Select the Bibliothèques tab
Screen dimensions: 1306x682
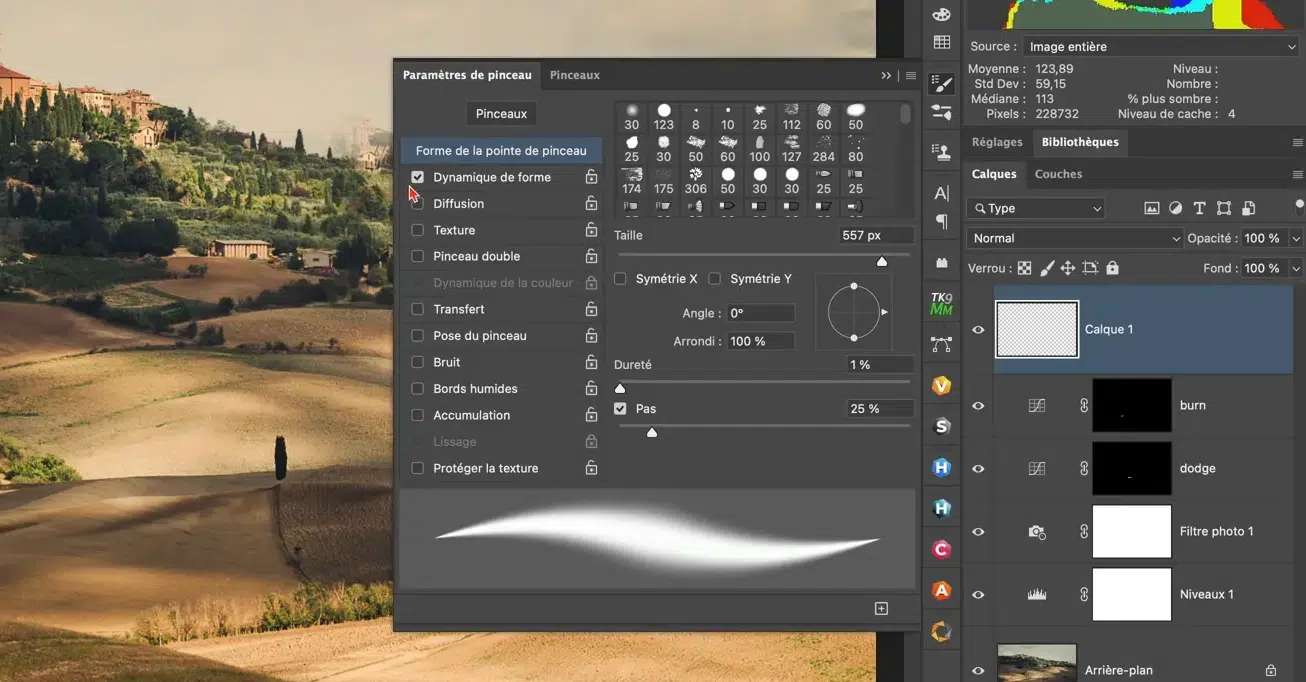(x=1080, y=142)
